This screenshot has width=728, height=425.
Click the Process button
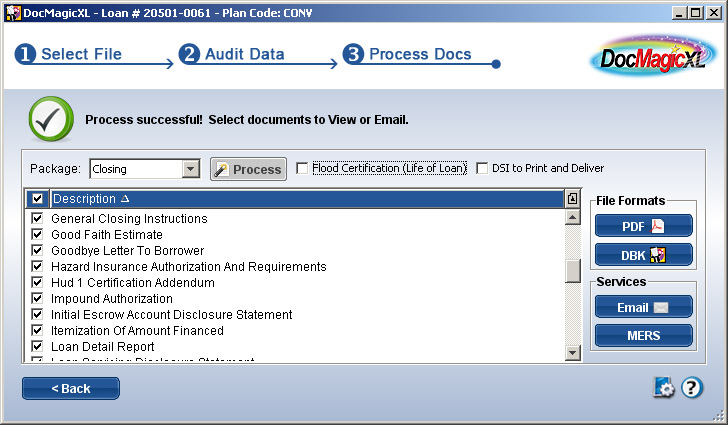(x=248, y=169)
